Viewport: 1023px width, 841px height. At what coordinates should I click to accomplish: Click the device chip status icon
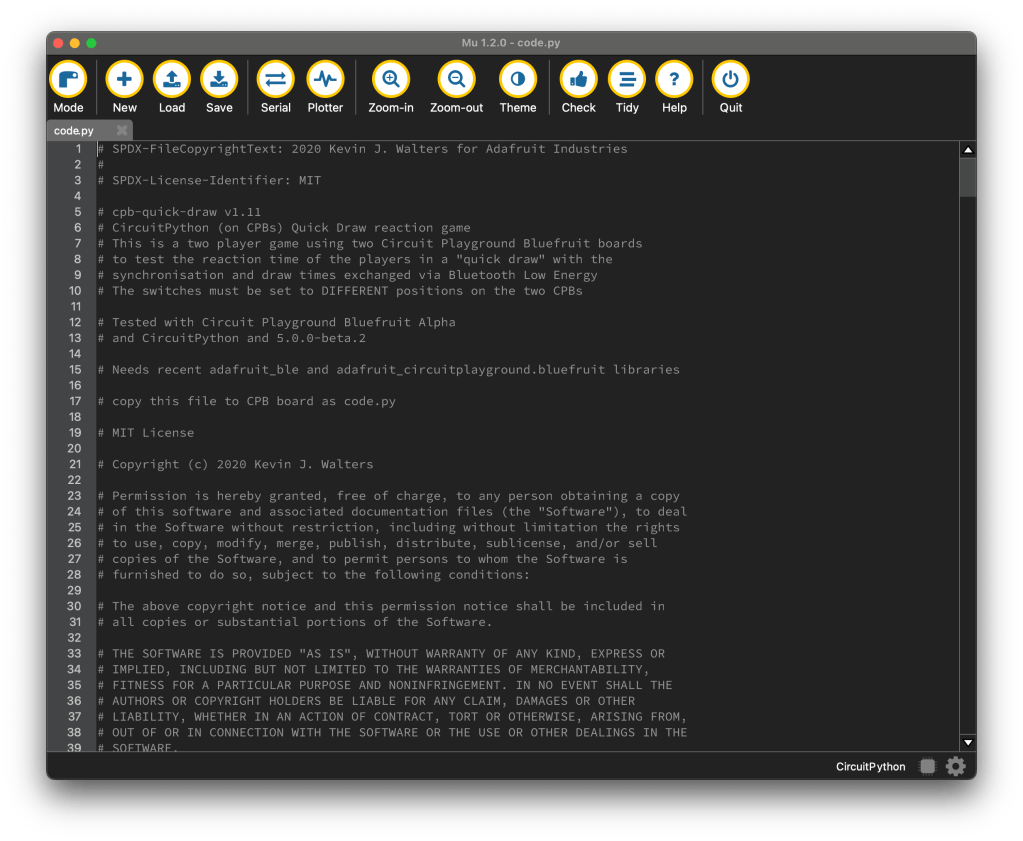click(x=927, y=766)
